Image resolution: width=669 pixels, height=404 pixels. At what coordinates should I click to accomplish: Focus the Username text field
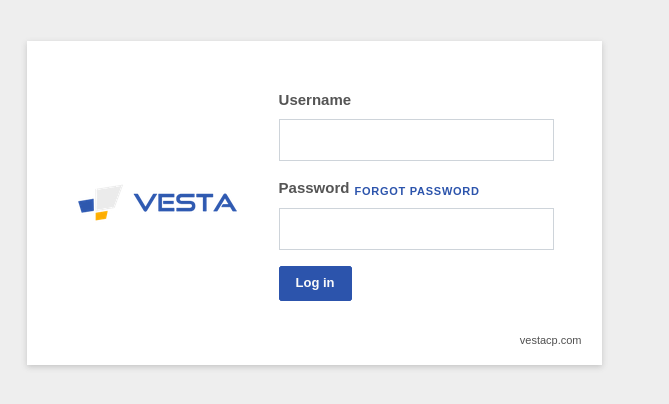(416, 140)
